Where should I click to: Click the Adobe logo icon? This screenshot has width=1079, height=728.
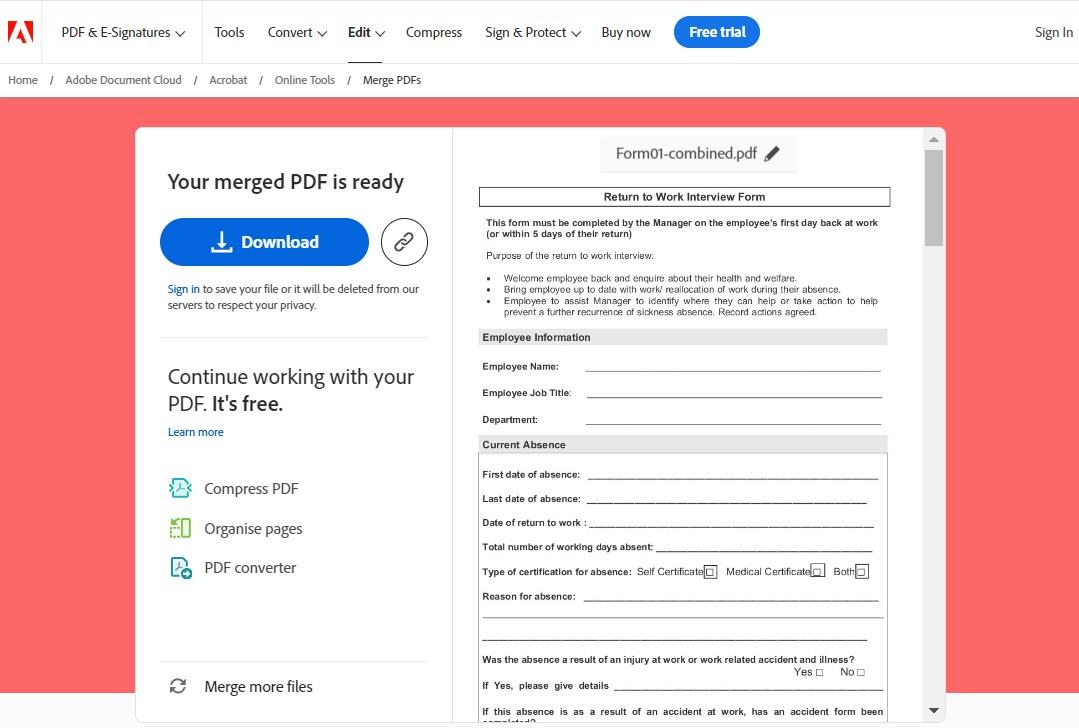point(20,32)
